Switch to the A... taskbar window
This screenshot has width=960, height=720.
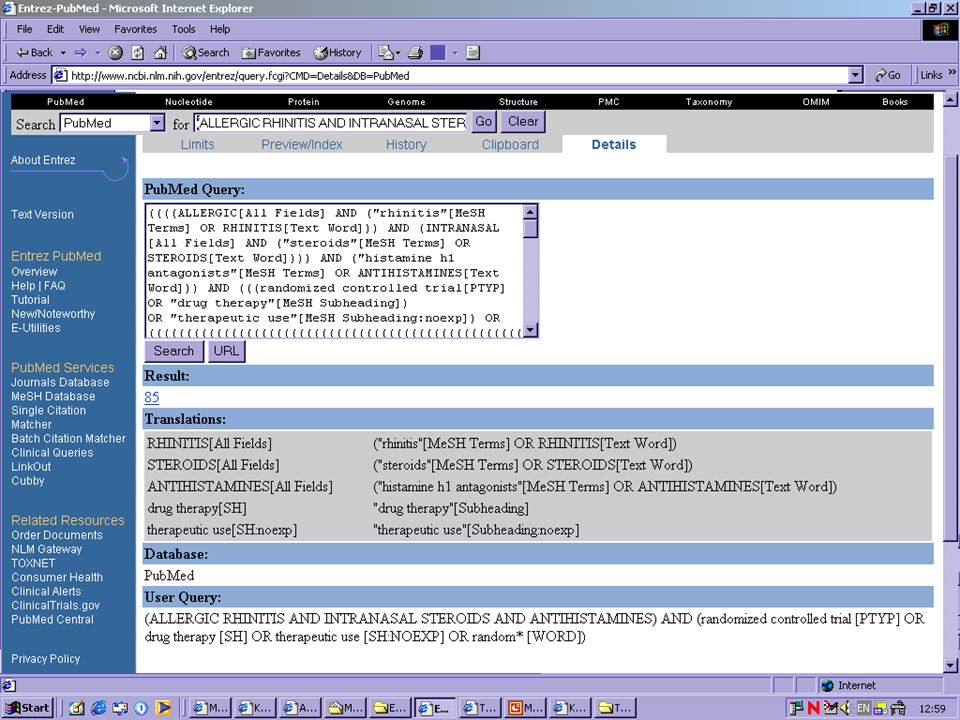(x=299, y=708)
